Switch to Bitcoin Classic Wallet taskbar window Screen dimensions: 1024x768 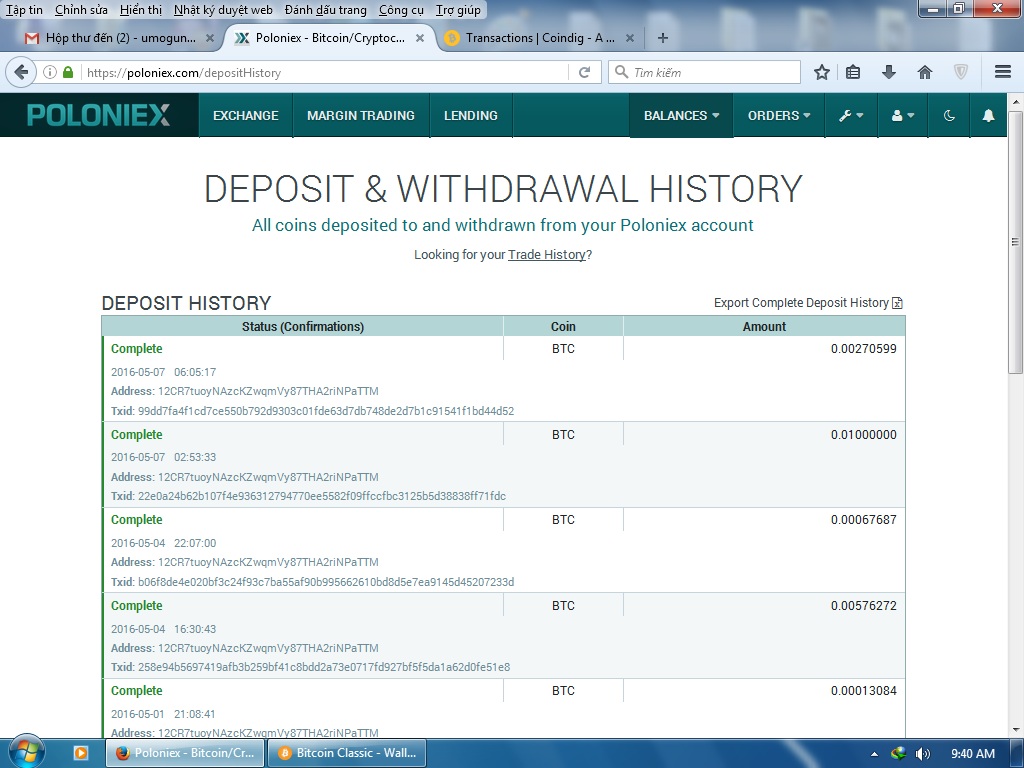347,753
